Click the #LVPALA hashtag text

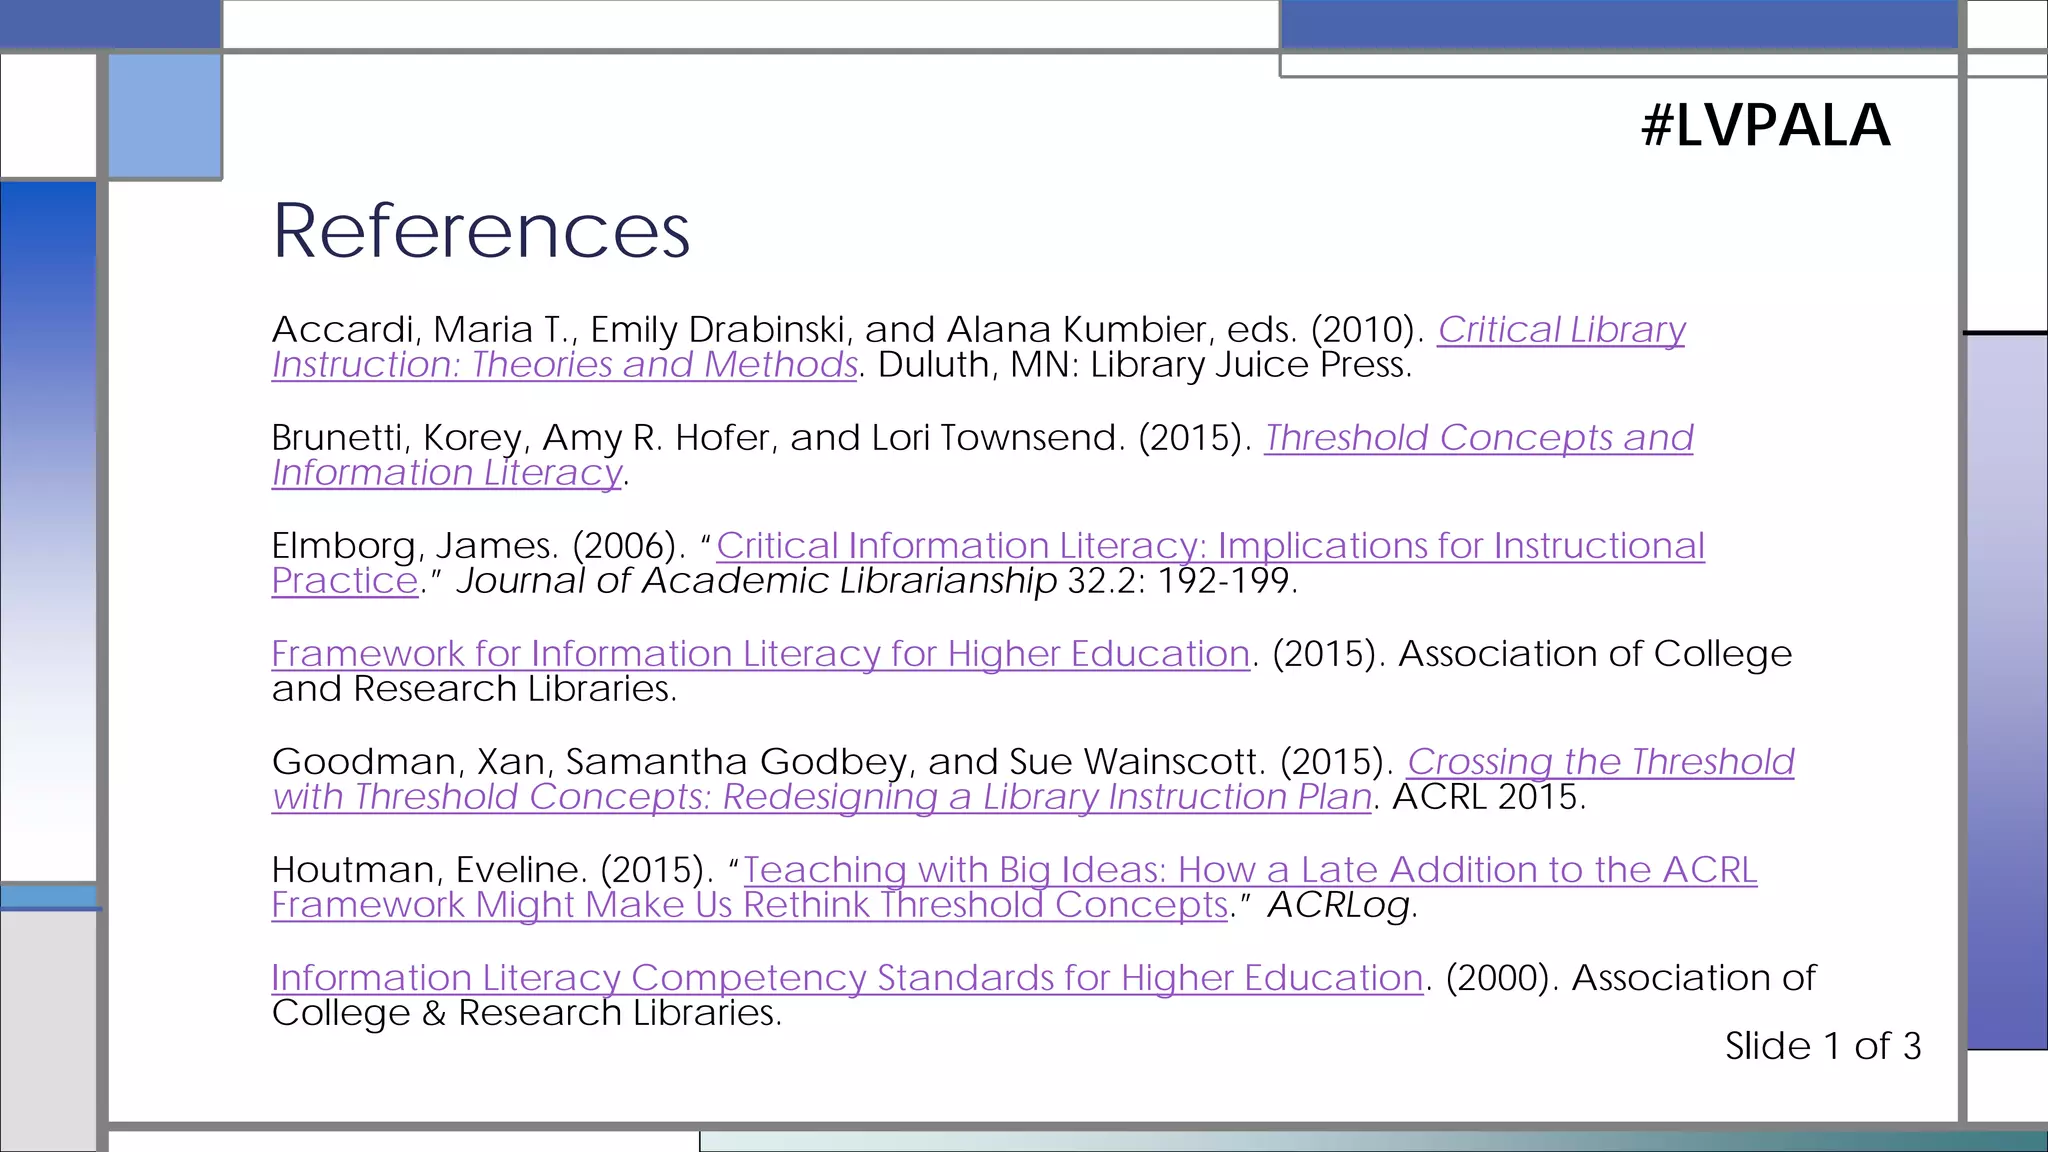point(1766,126)
